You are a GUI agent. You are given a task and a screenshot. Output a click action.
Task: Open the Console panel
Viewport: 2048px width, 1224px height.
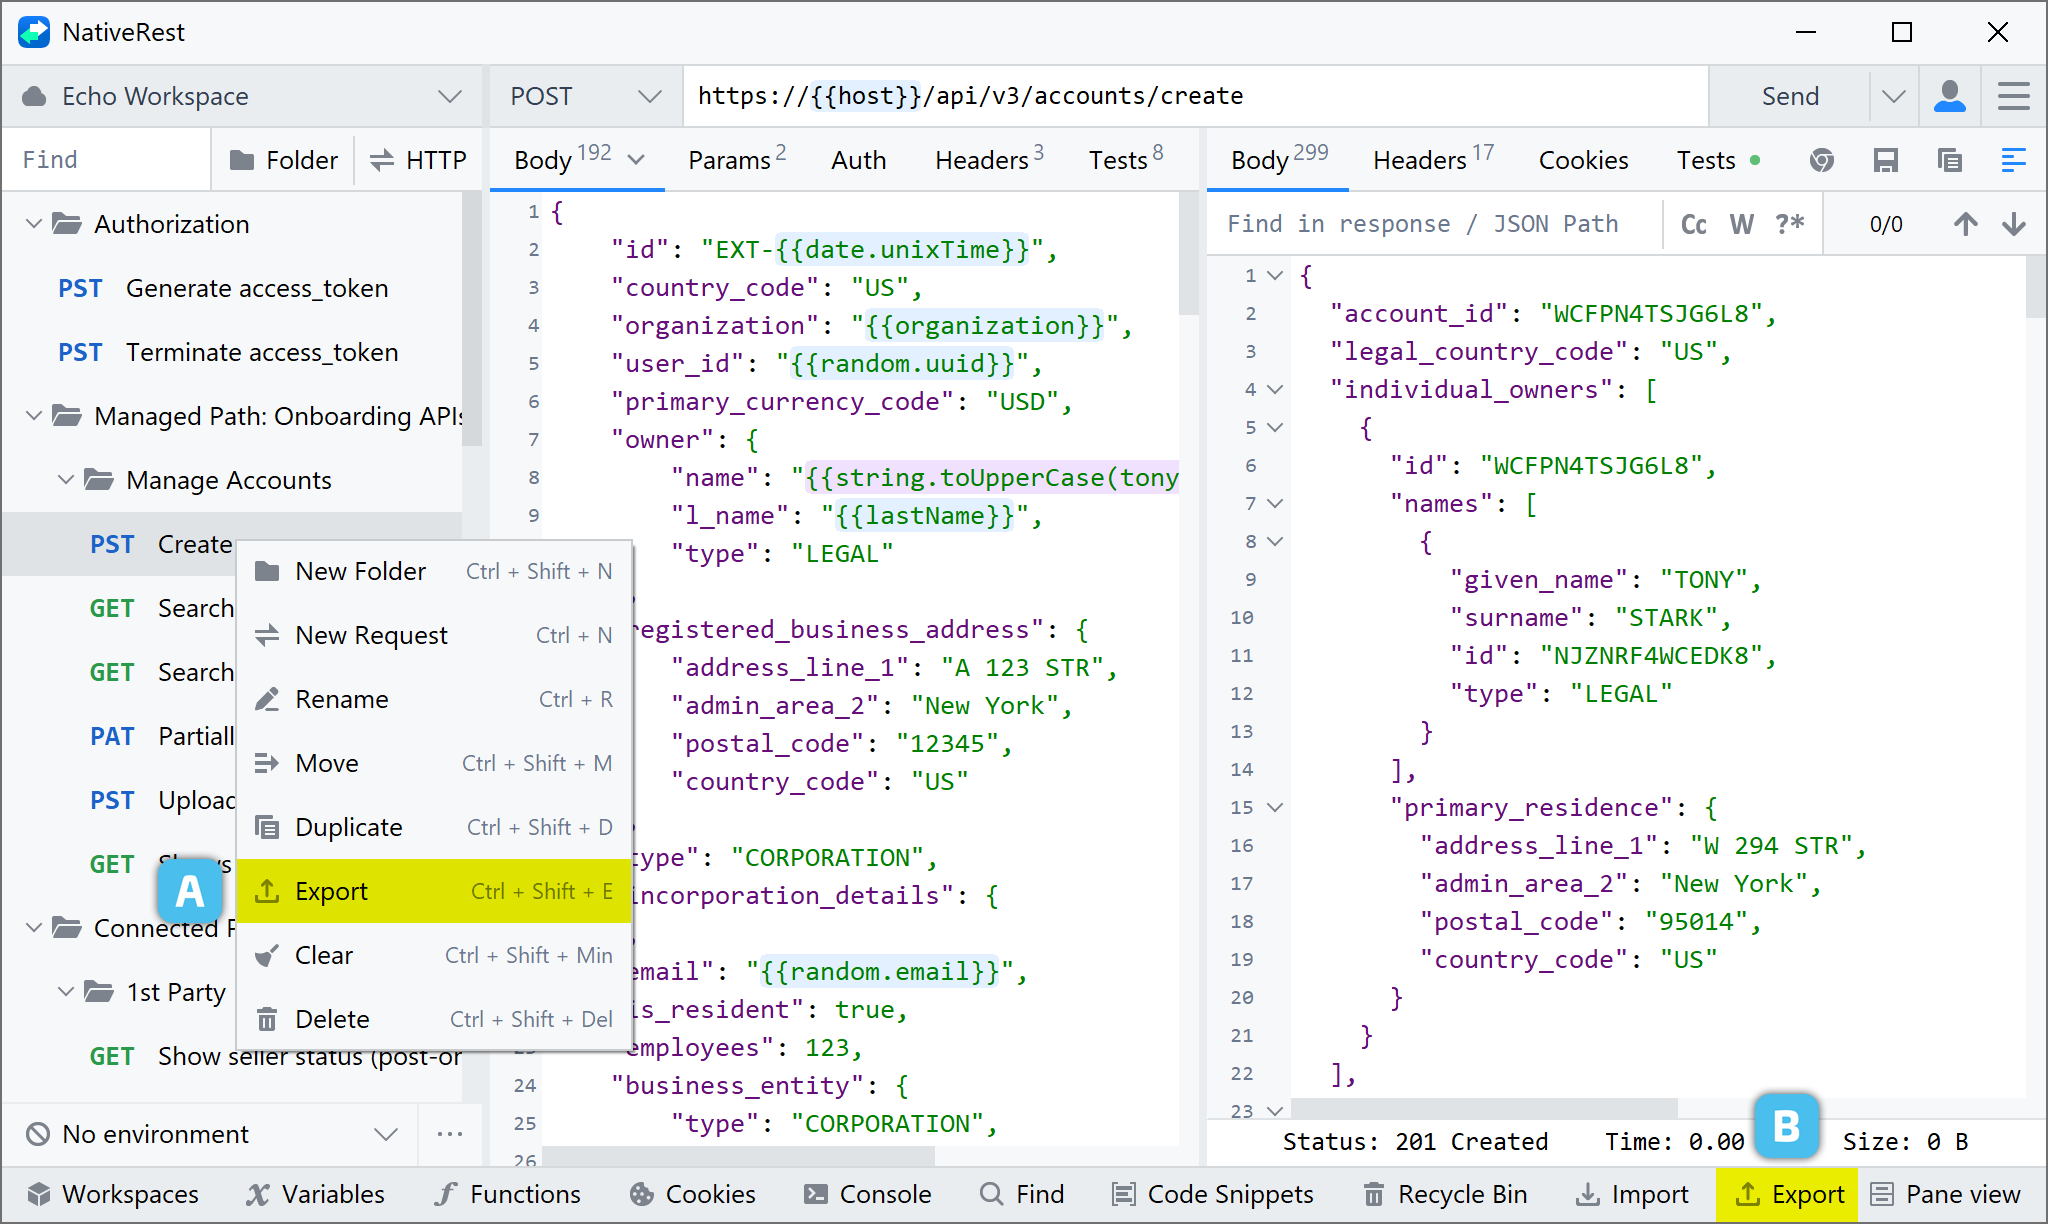867,1193
